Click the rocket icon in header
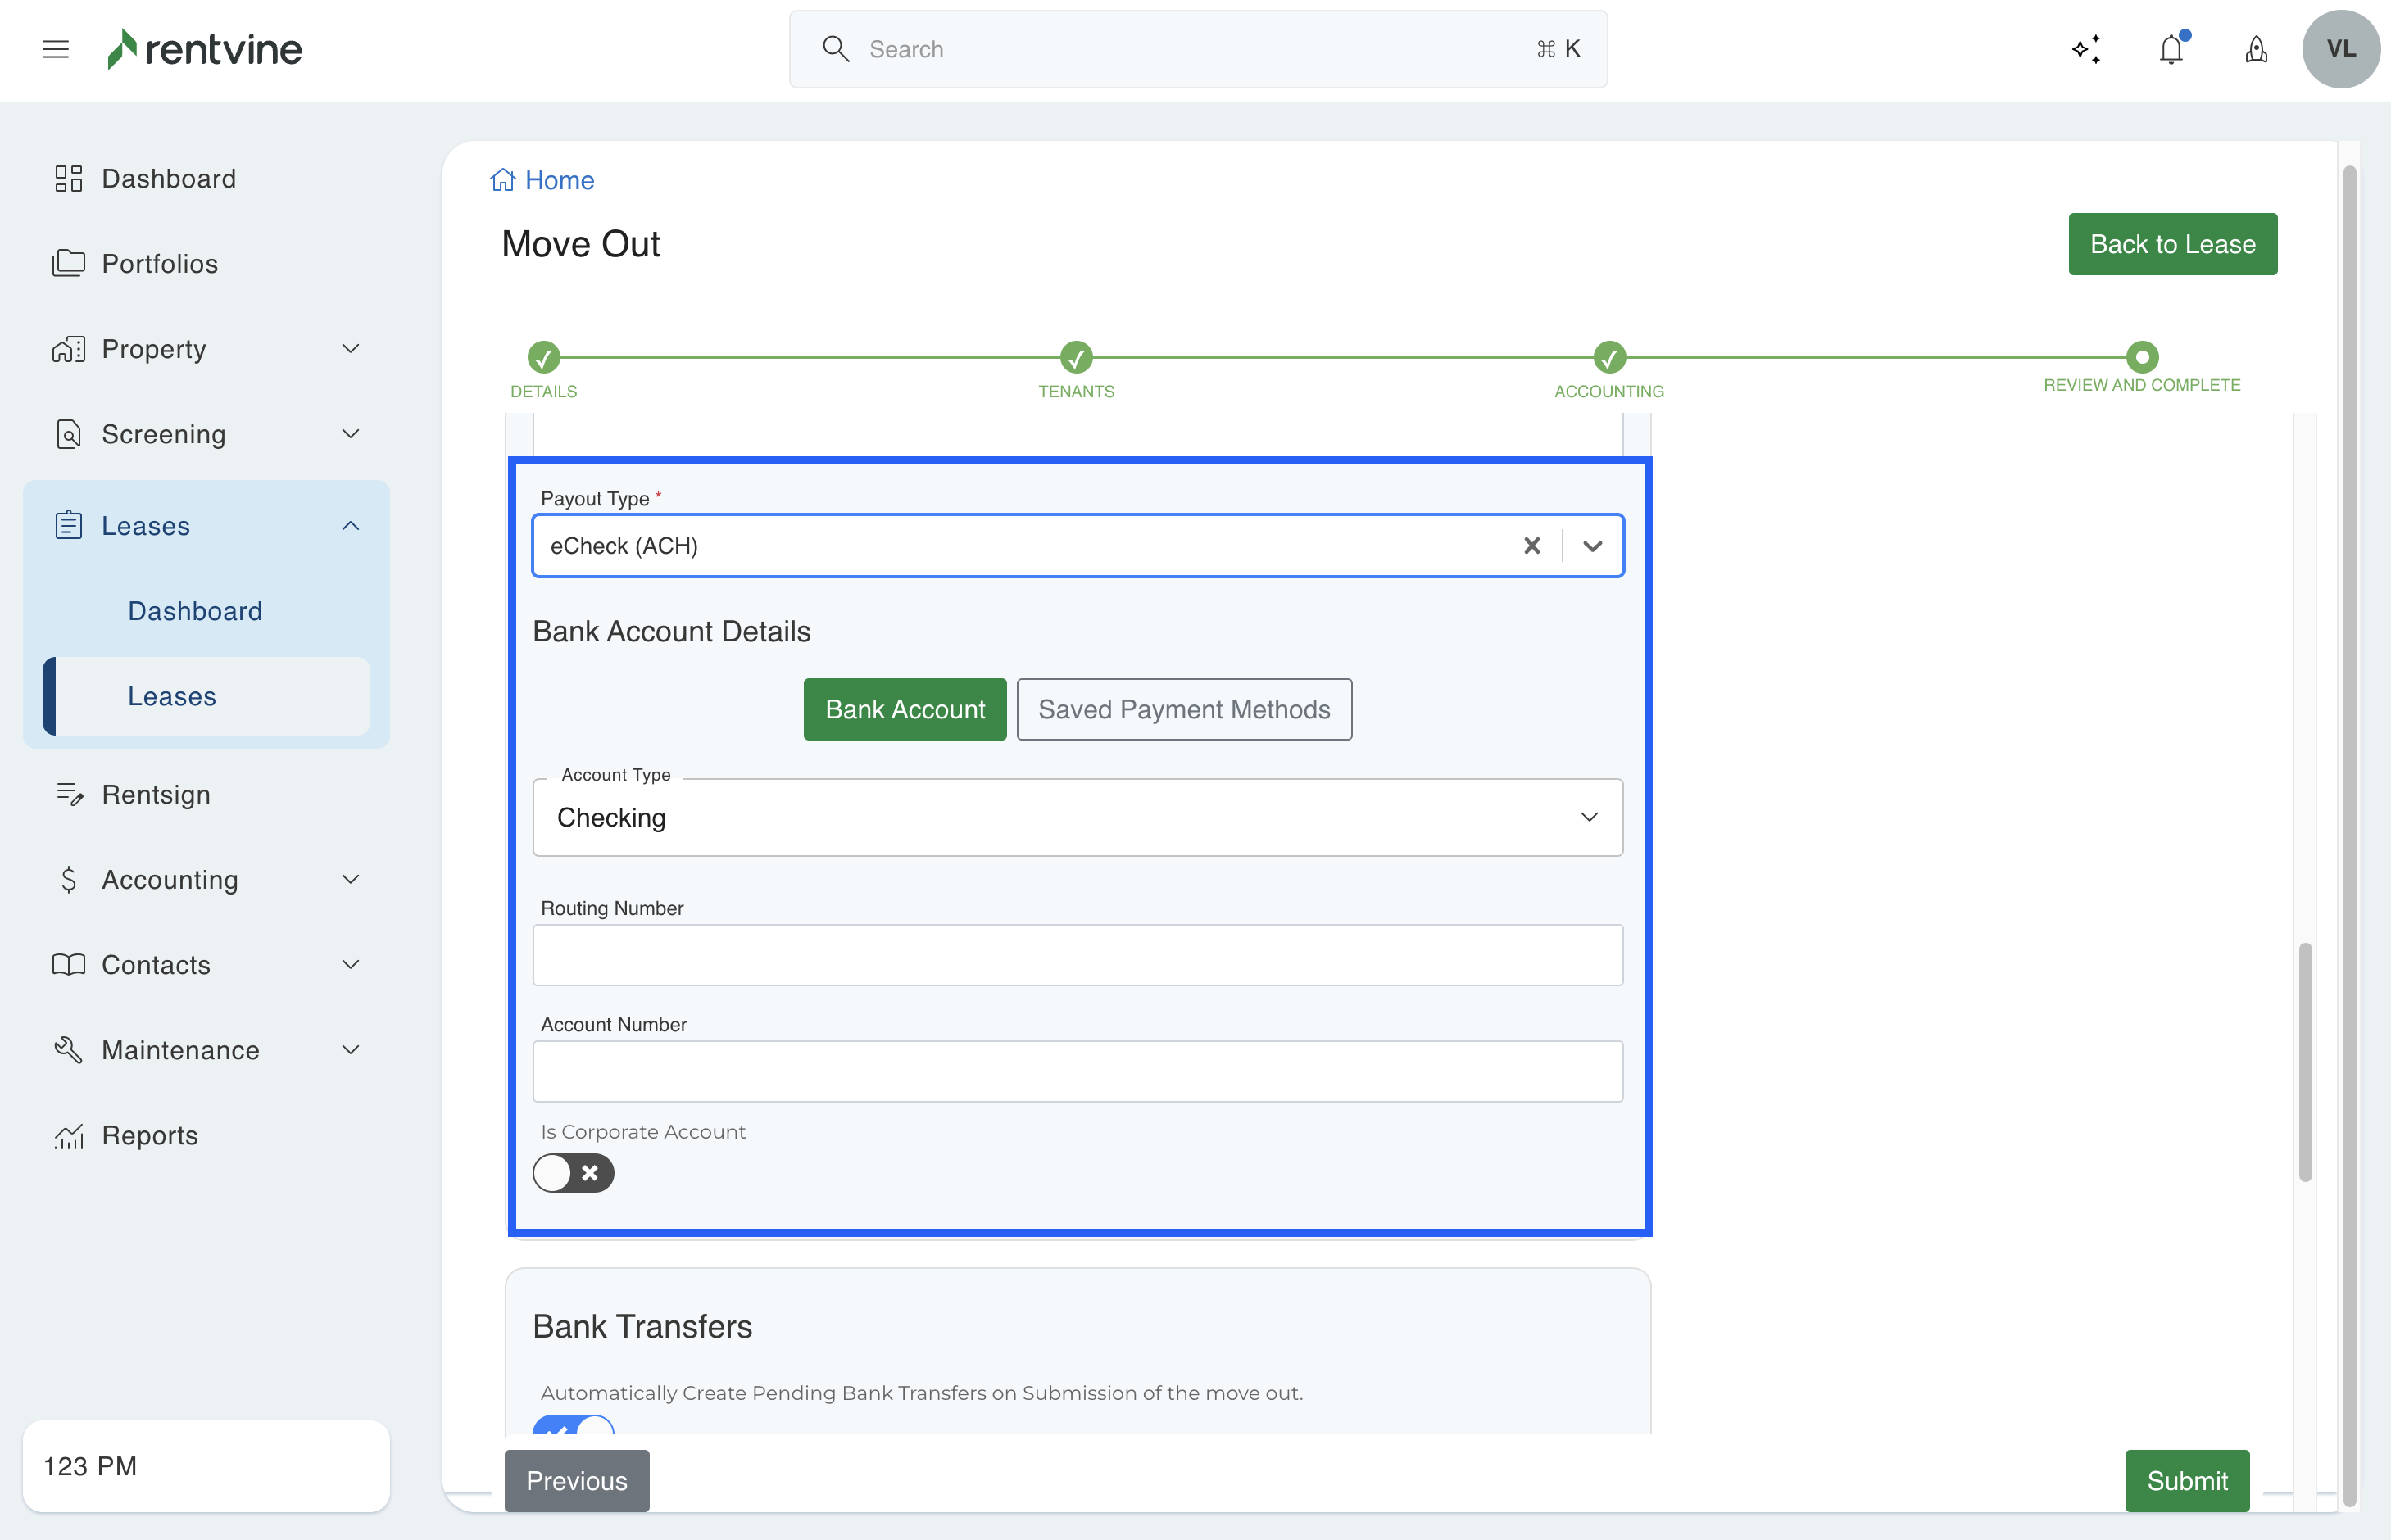The image size is (2391, 1540). pos(2256,49)
